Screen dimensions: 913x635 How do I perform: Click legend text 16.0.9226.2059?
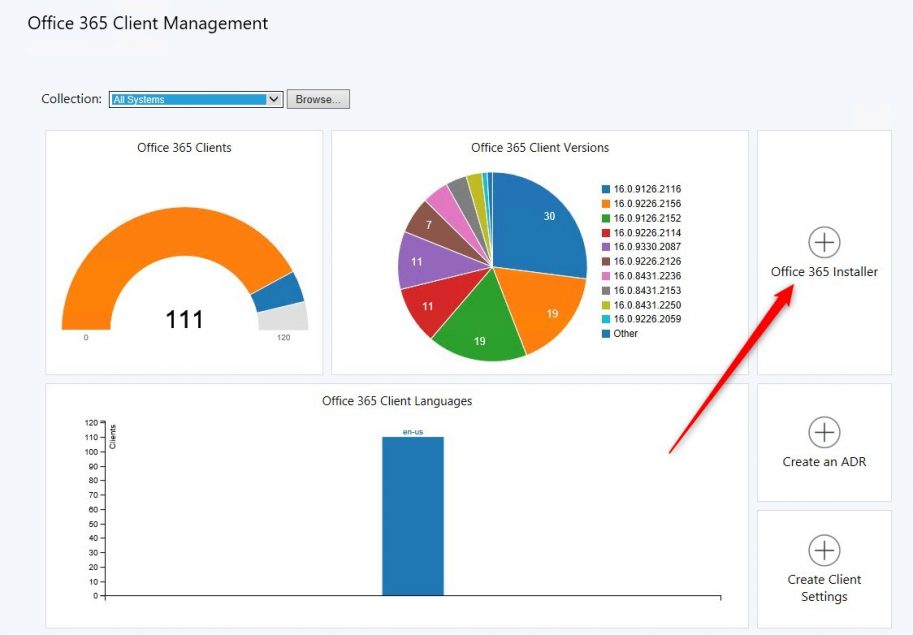[x=647, y=319]
